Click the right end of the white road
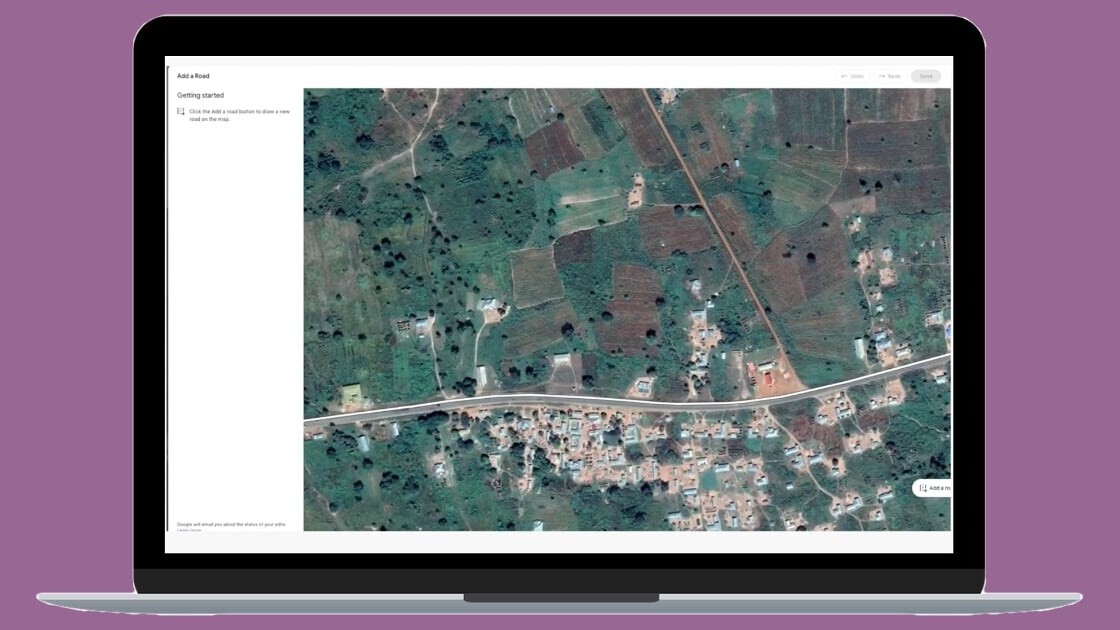 tap(945, 355)
